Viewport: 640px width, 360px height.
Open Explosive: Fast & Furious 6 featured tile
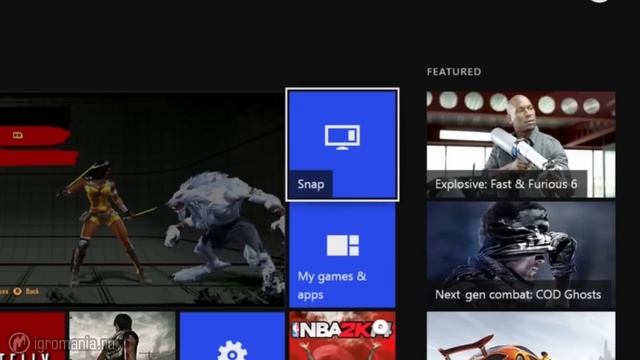521,144
